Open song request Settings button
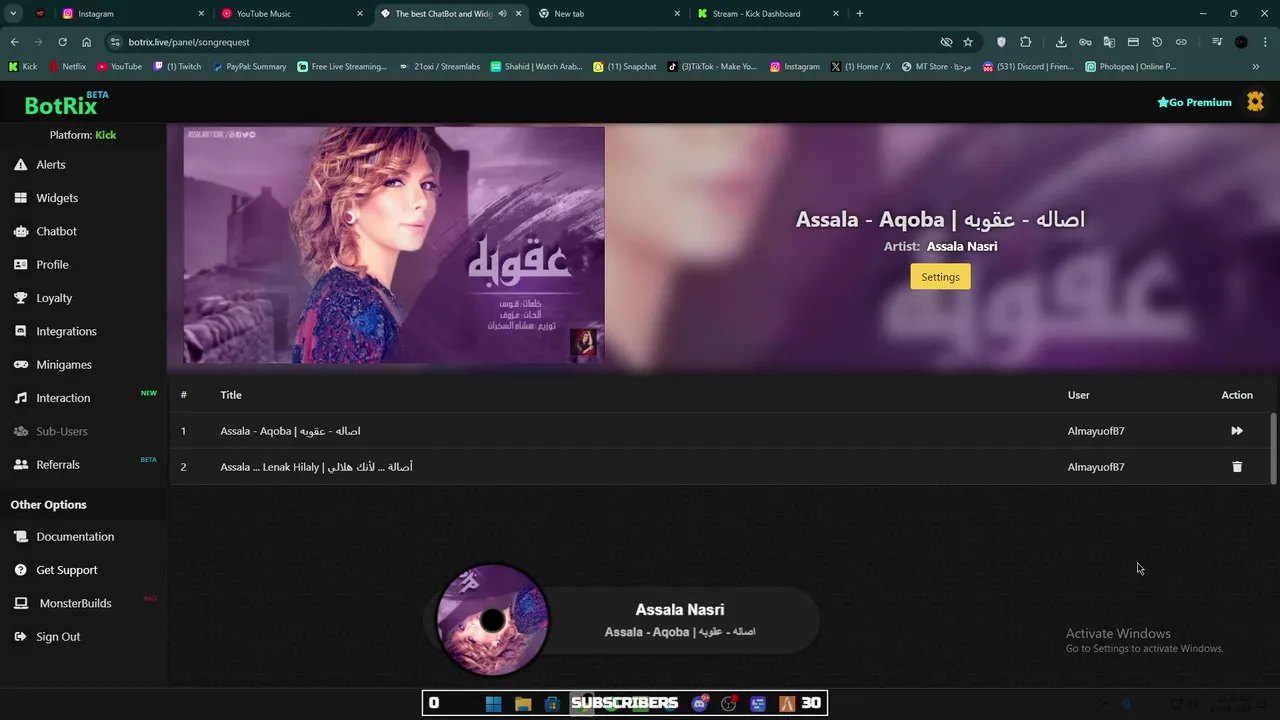The width and height of the screenshot is (1280, 720). (940, 277)
